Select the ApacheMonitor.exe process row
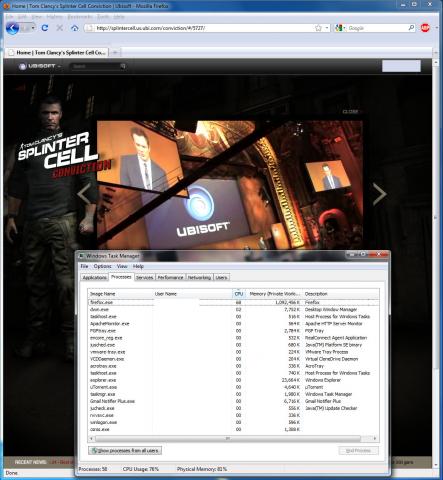 pos(233,324)
